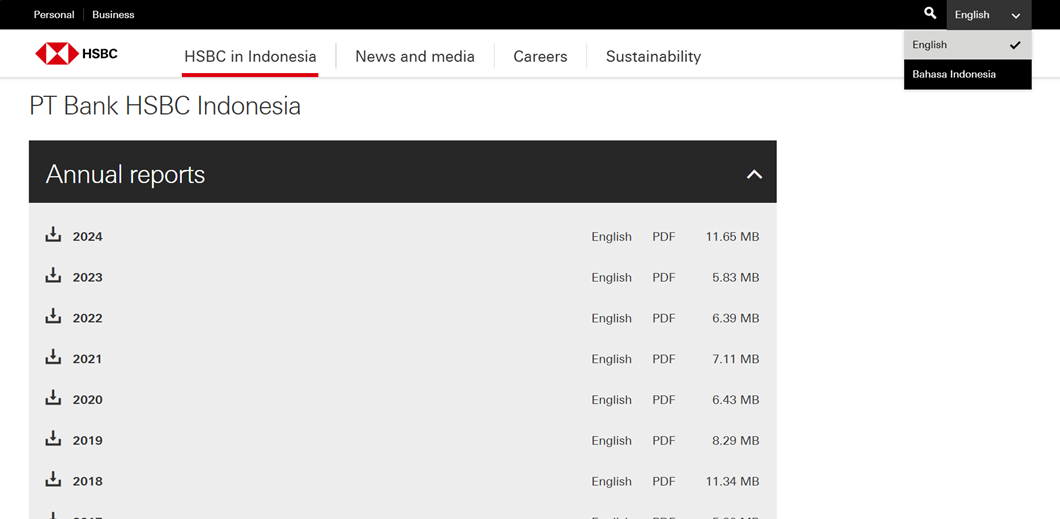Click download icon for 2020 report
The height and width of the screenshot is (519, 1060).
click(x=53, y=397)
